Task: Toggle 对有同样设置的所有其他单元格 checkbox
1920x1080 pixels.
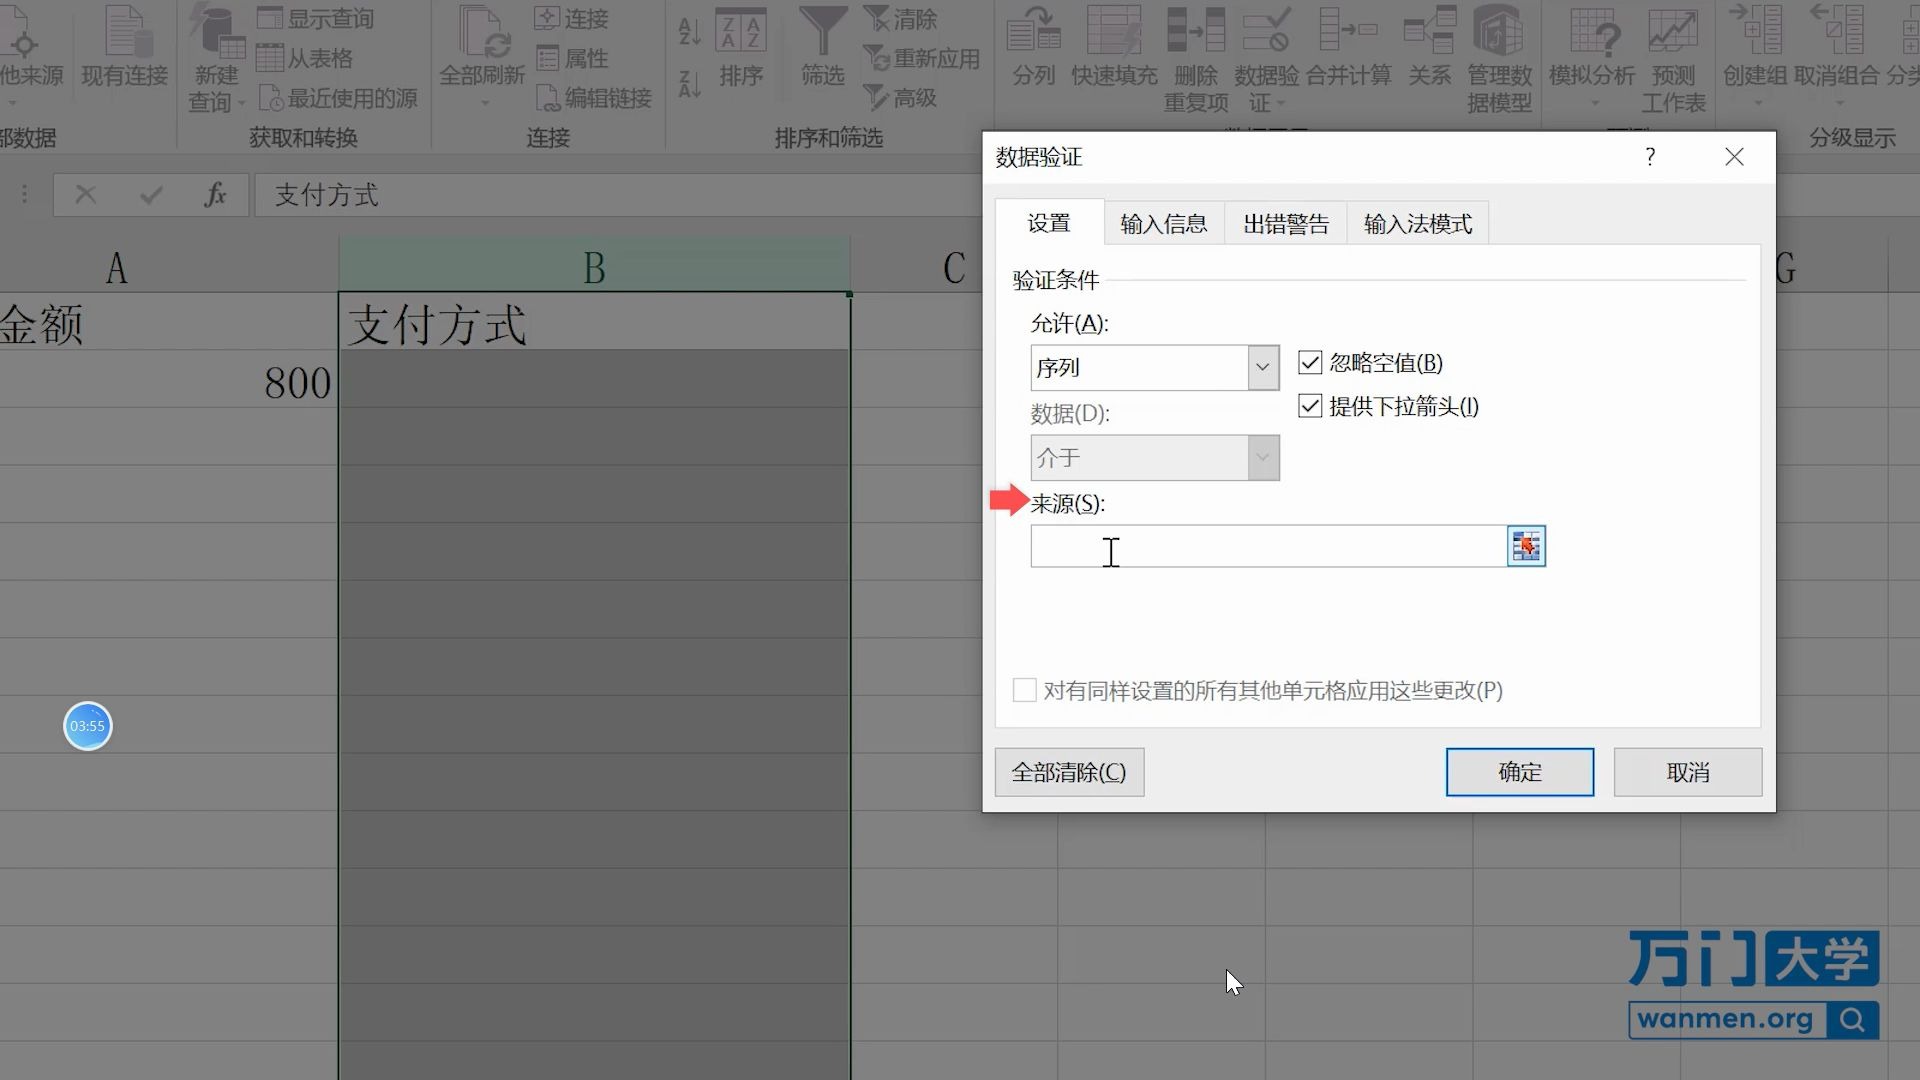Action: pyautogui.click(x=1025, y=690)
